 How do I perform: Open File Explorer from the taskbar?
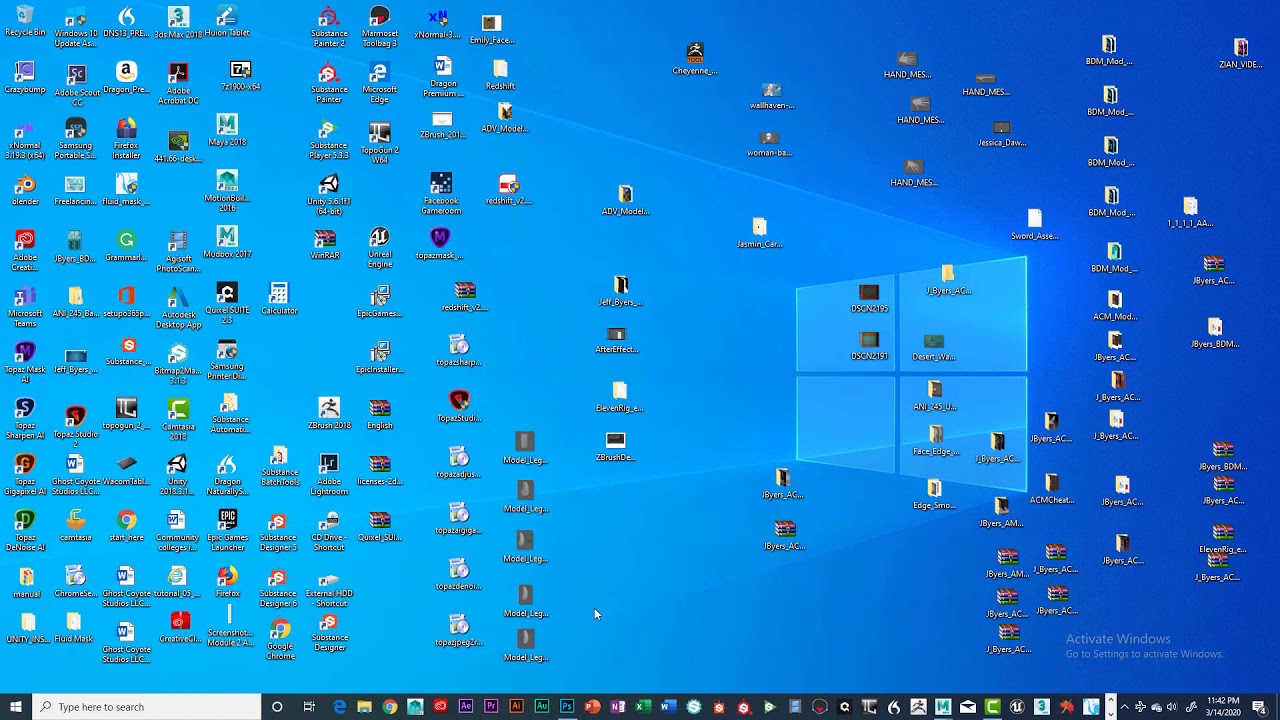click(364, 707)
